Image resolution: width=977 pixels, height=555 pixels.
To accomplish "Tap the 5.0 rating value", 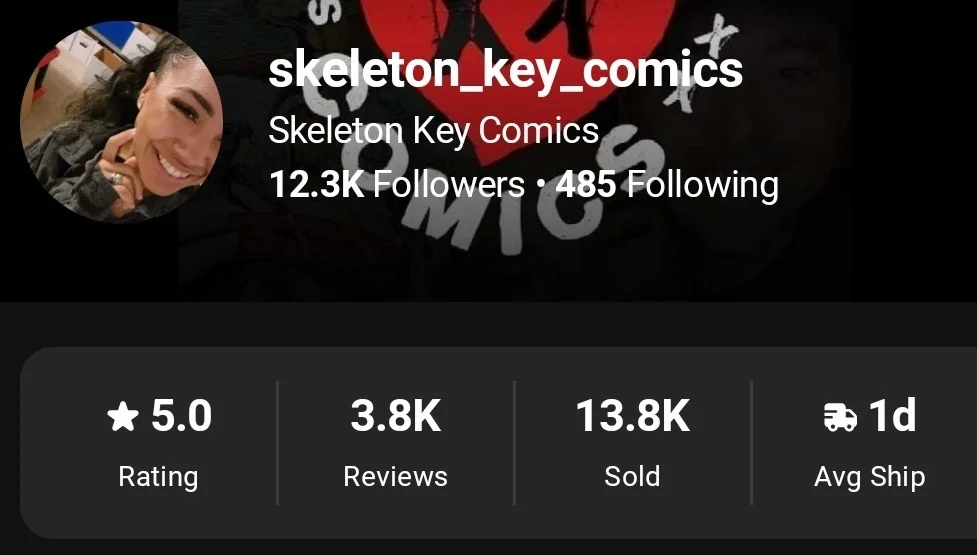I will pos(181,416).
